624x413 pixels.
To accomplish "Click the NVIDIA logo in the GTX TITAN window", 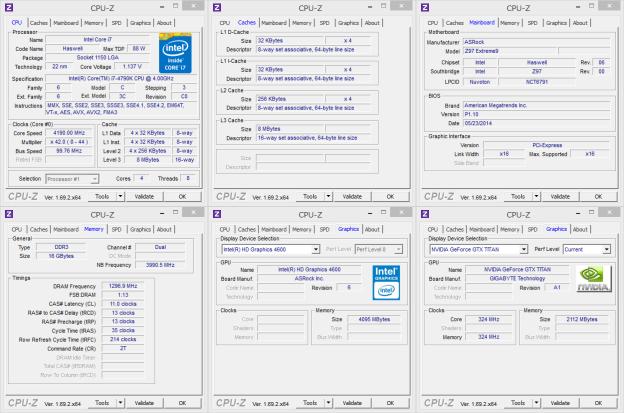I will [x=593, y=279].
